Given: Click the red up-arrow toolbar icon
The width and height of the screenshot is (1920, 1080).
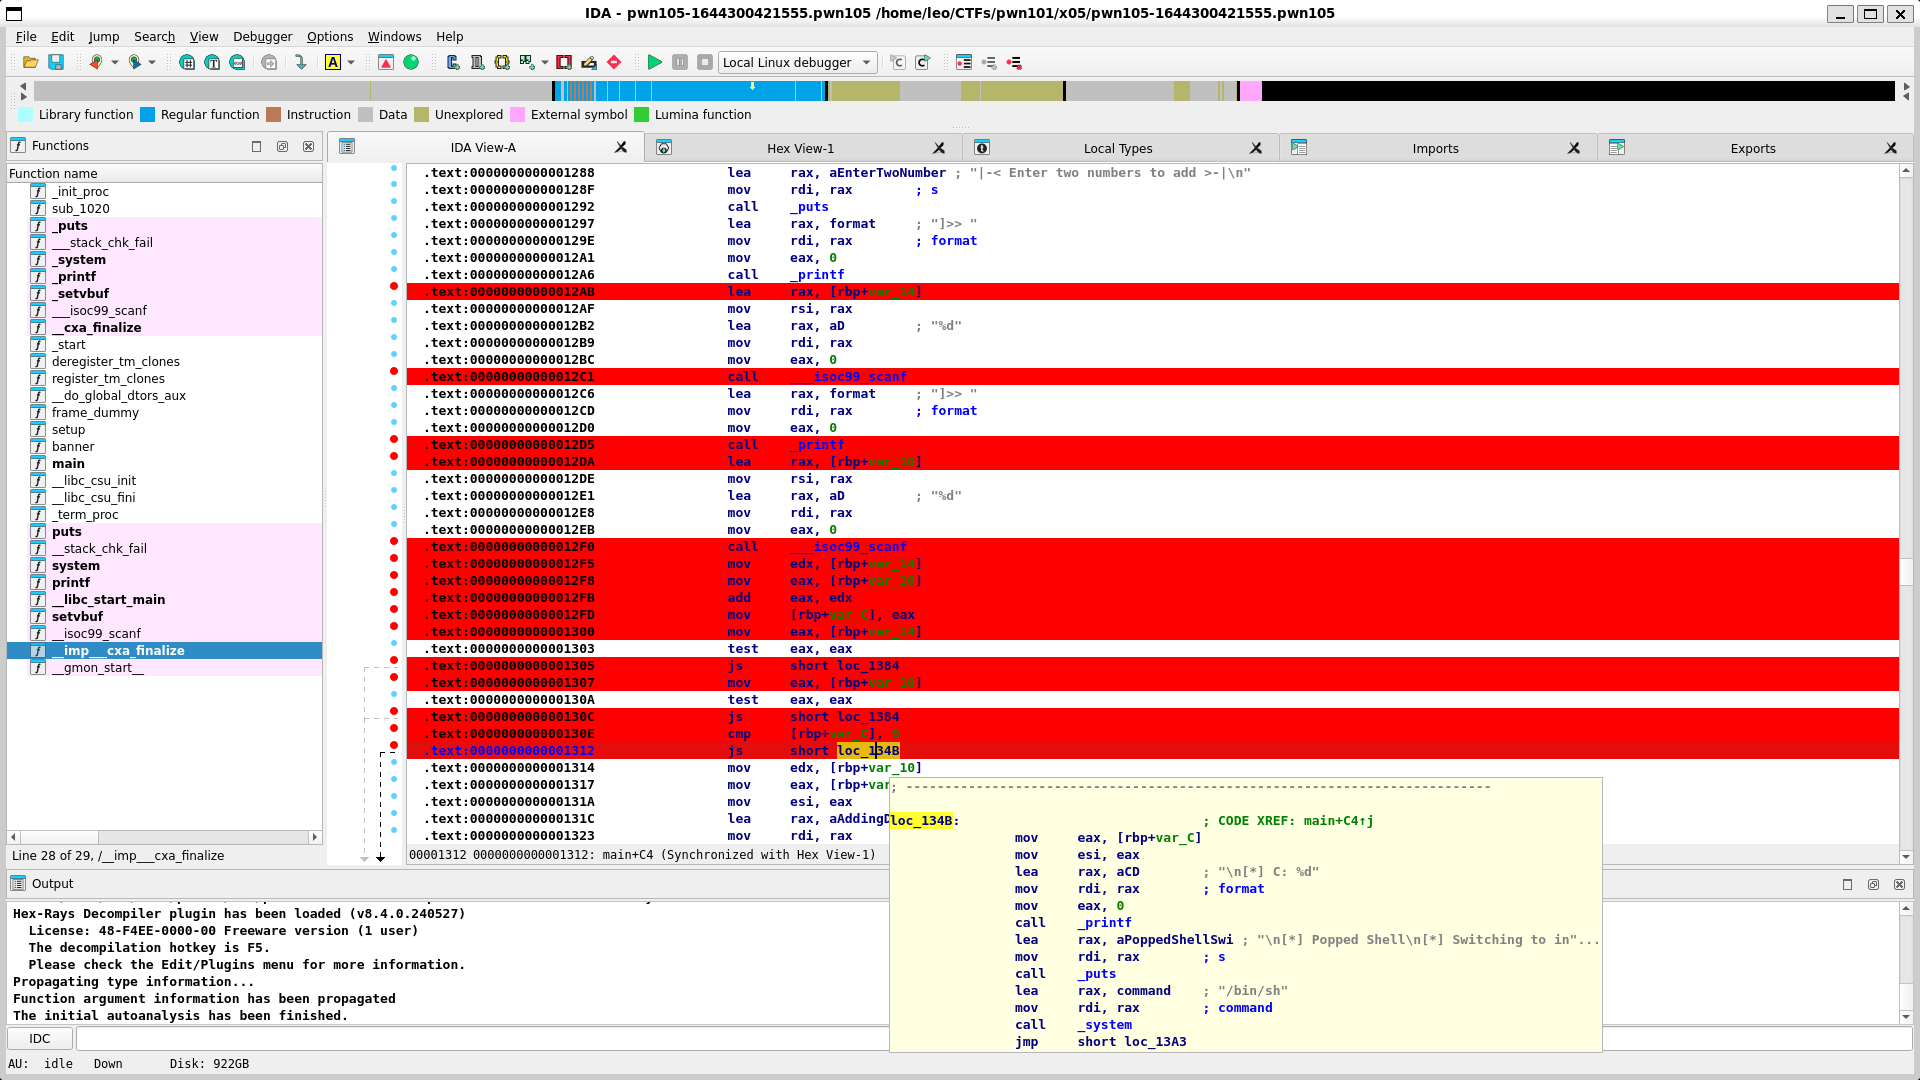Looking at the screenshot, I should 386,62.
